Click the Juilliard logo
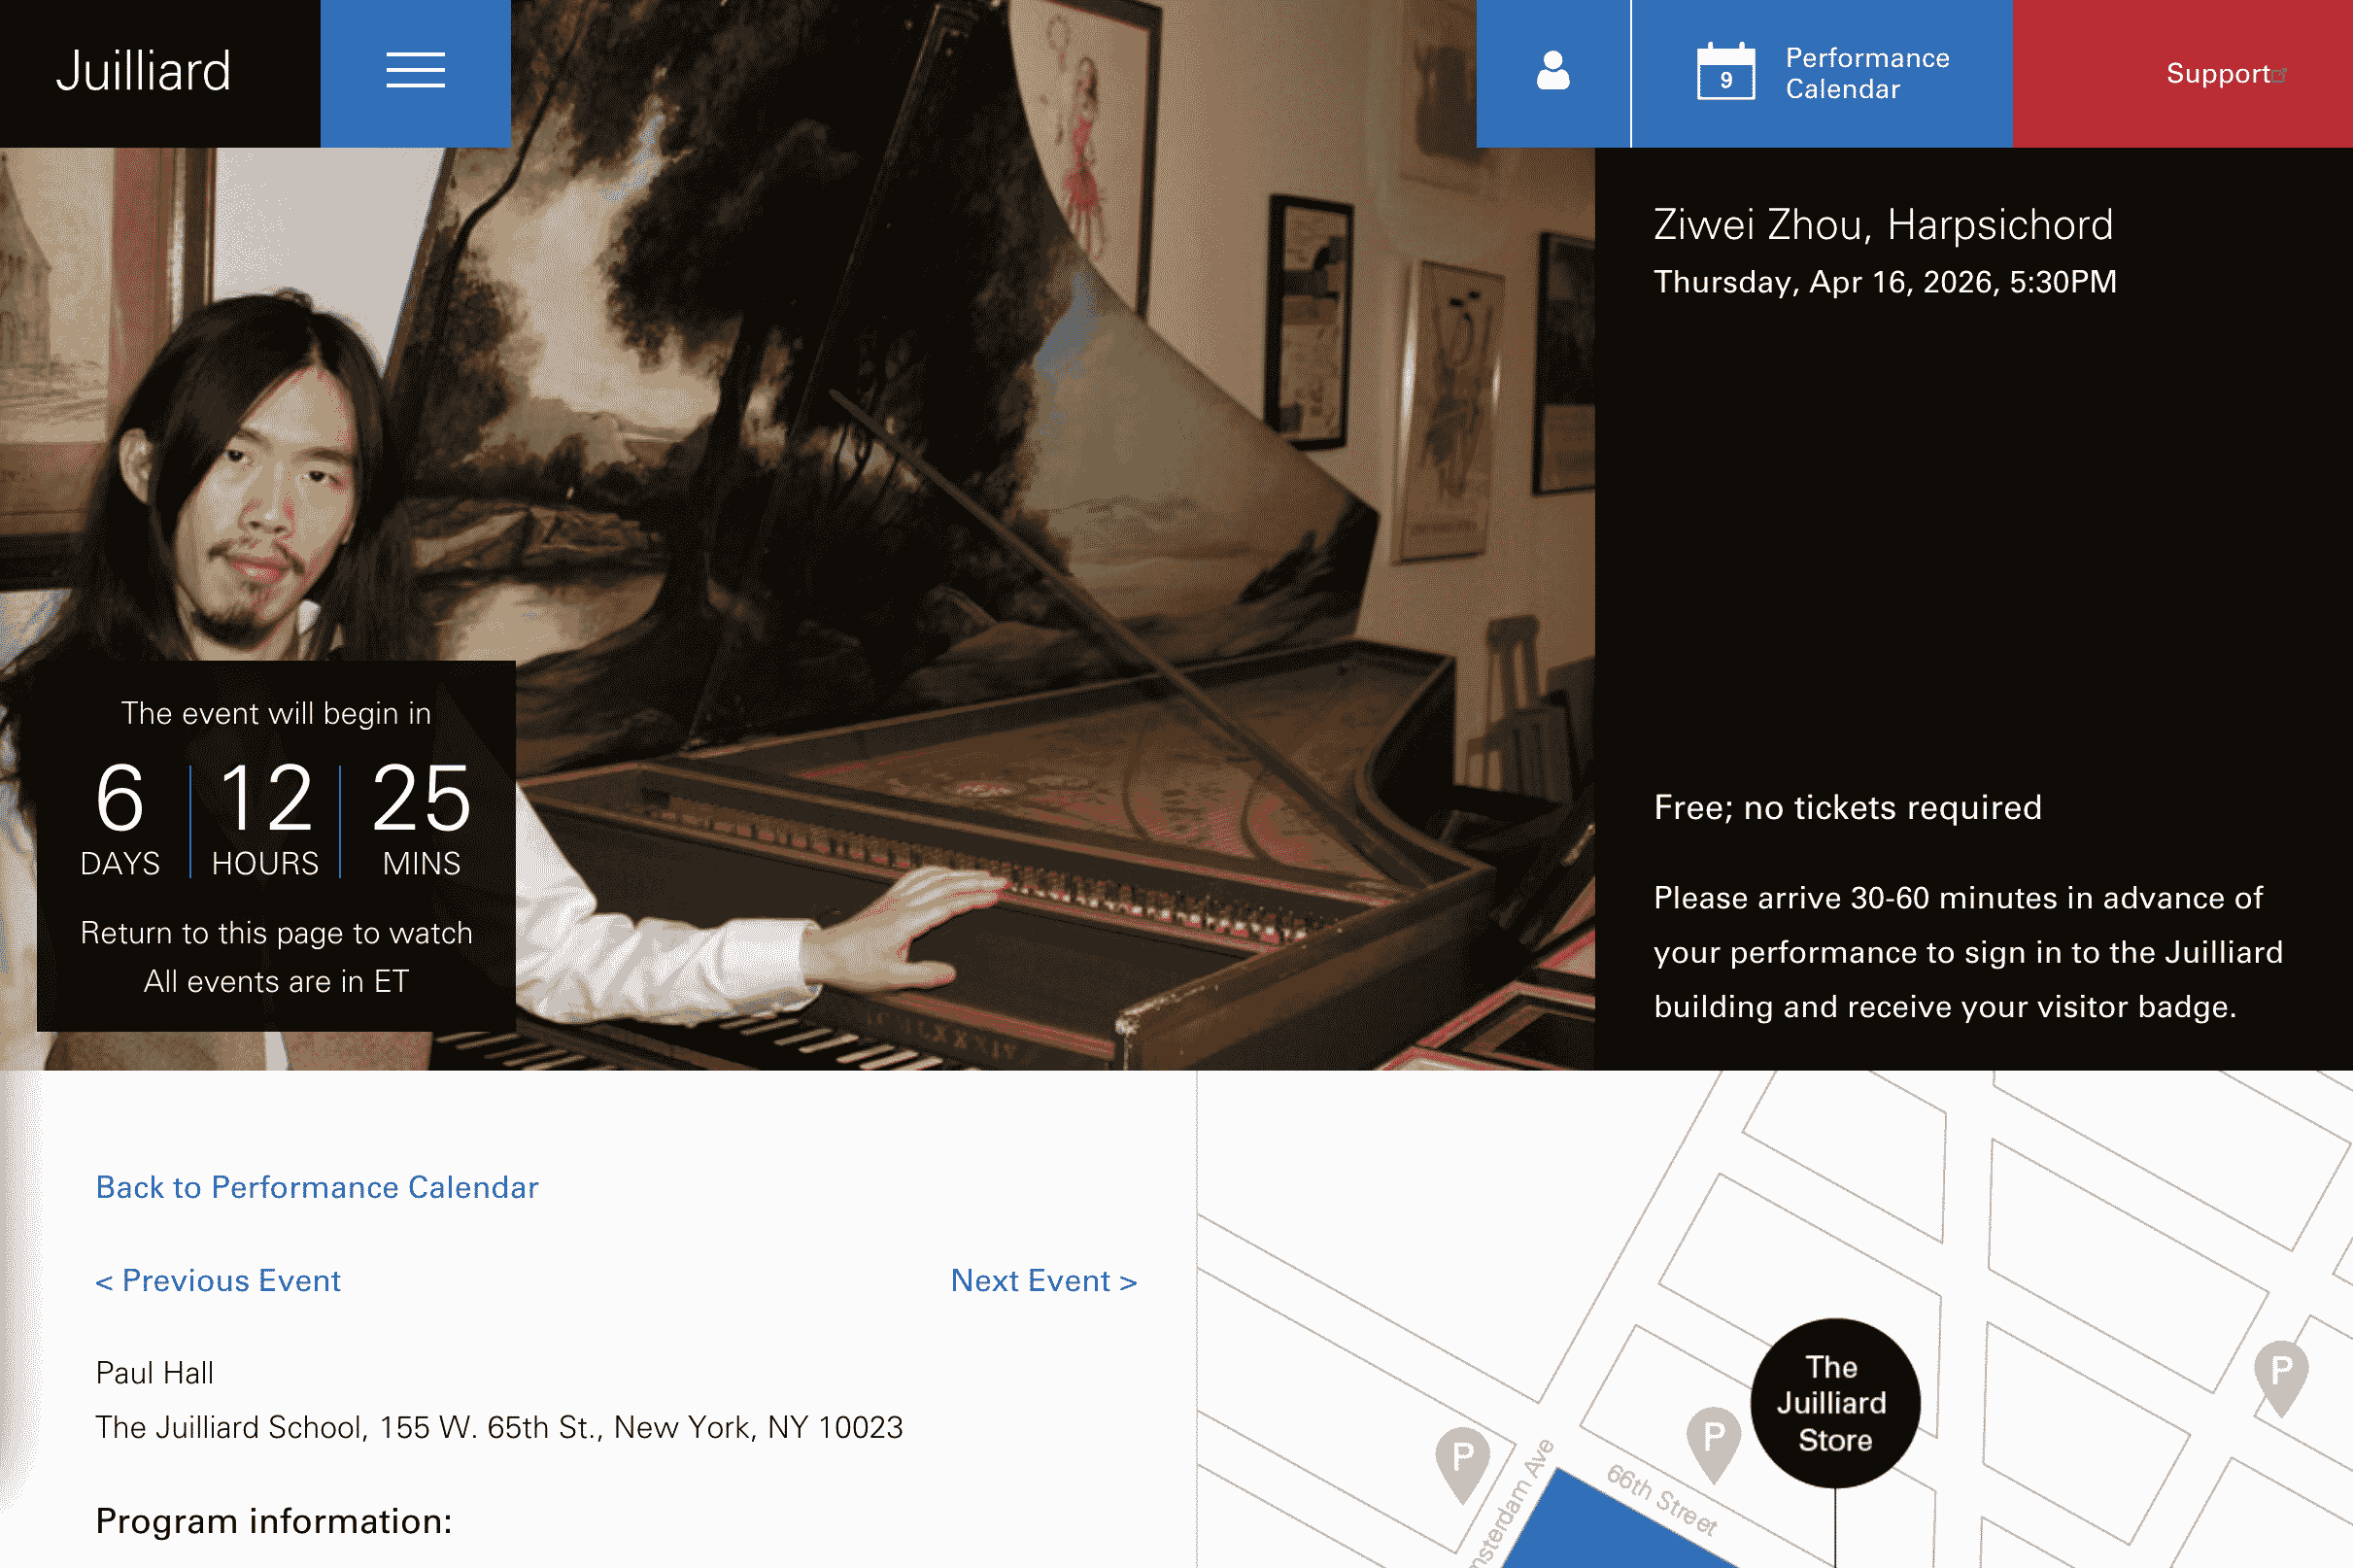This screenshot has width=2353, height=1568. (143, 72)
